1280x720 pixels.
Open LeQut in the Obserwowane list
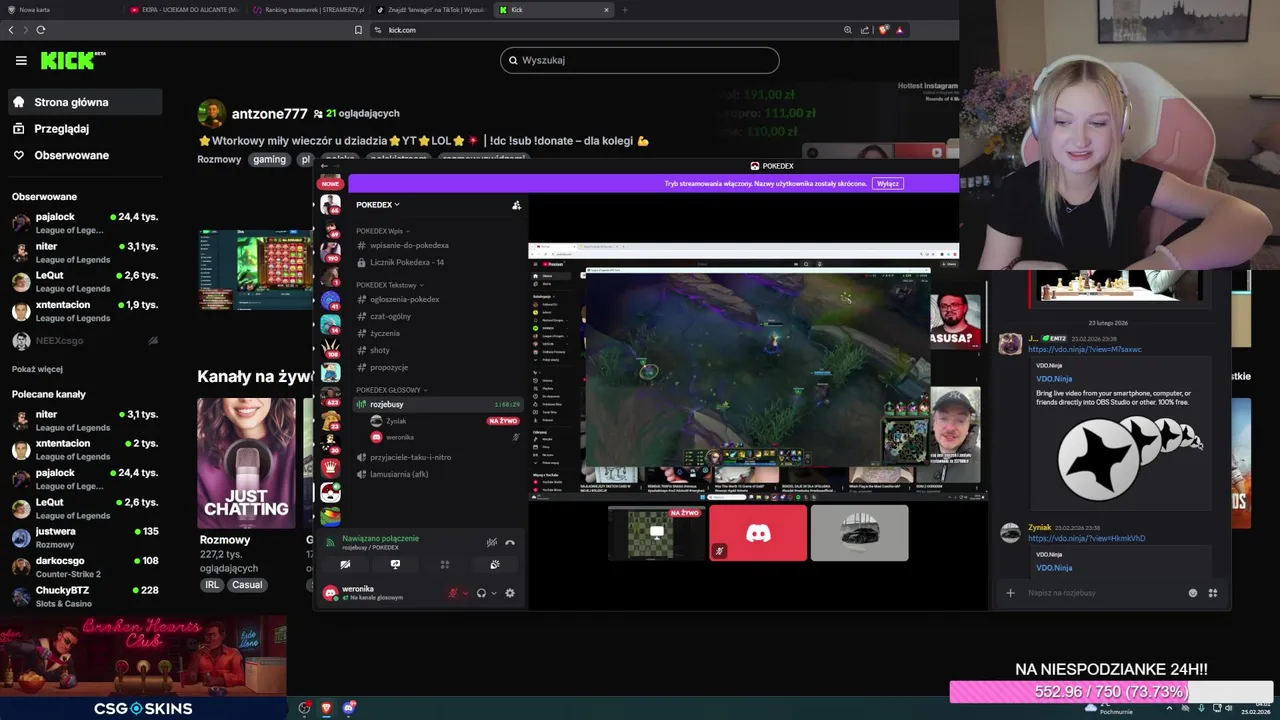tap(85, 282)
